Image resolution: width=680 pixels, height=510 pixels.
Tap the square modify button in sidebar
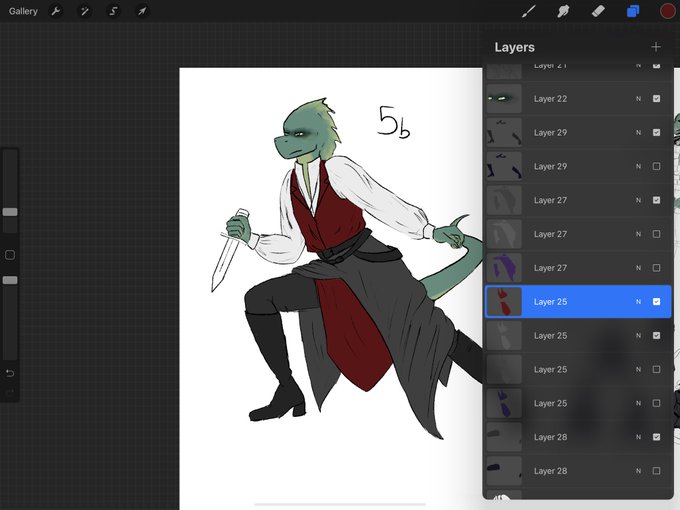10,255
